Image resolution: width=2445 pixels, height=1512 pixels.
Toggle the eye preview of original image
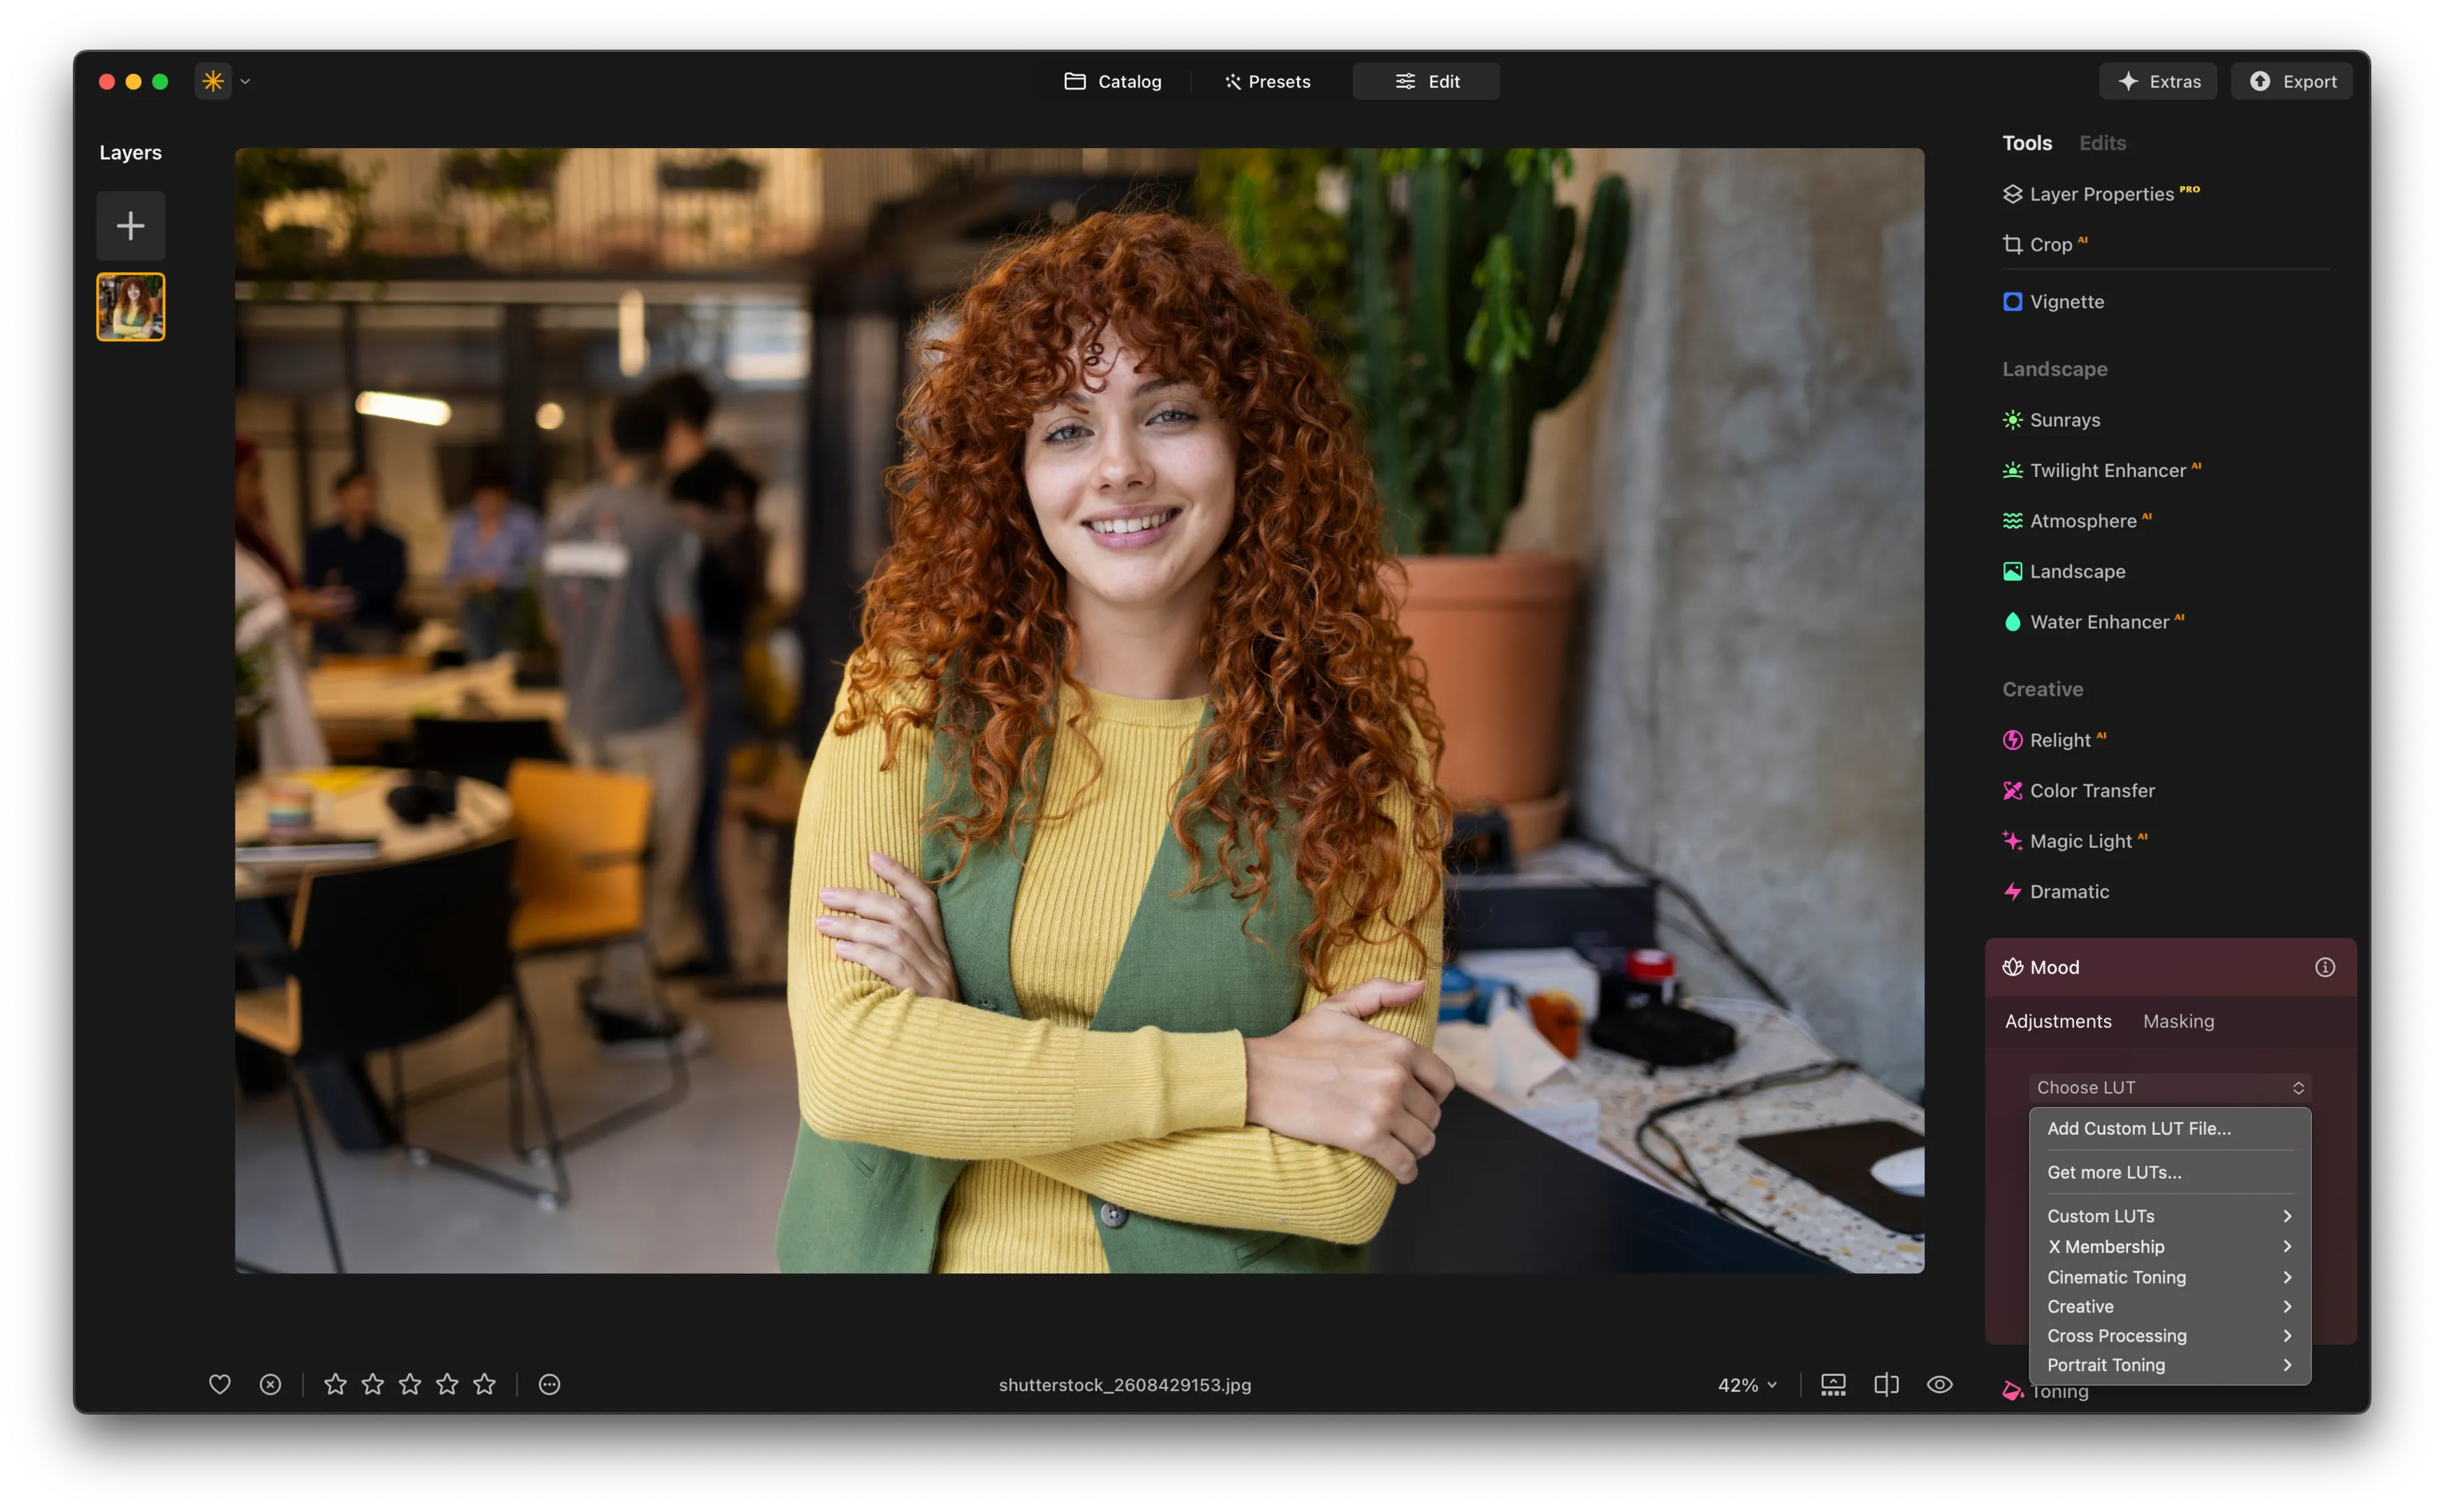pos(1939,1384)
